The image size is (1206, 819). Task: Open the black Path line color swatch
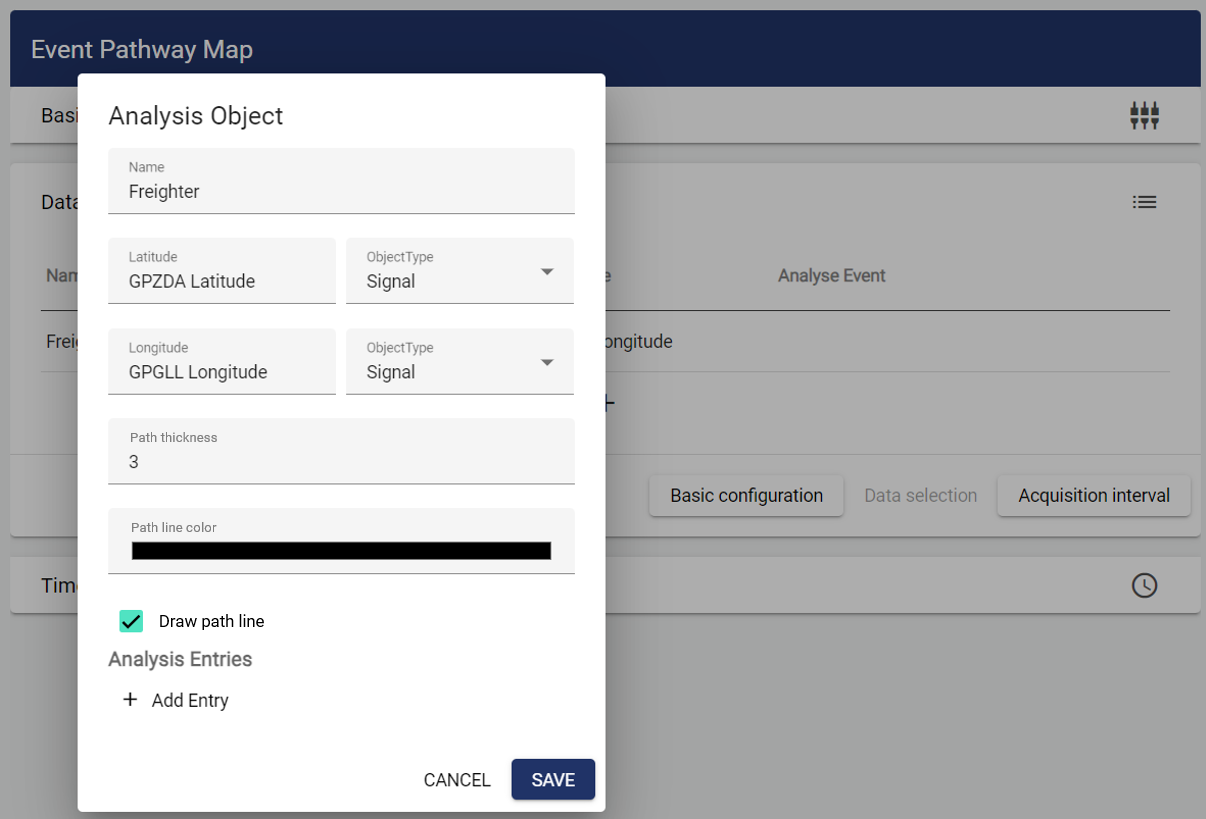point(341,551)
